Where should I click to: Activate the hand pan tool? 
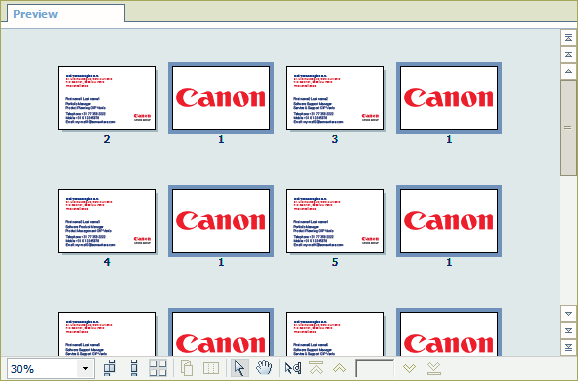[x=264, y=368]
